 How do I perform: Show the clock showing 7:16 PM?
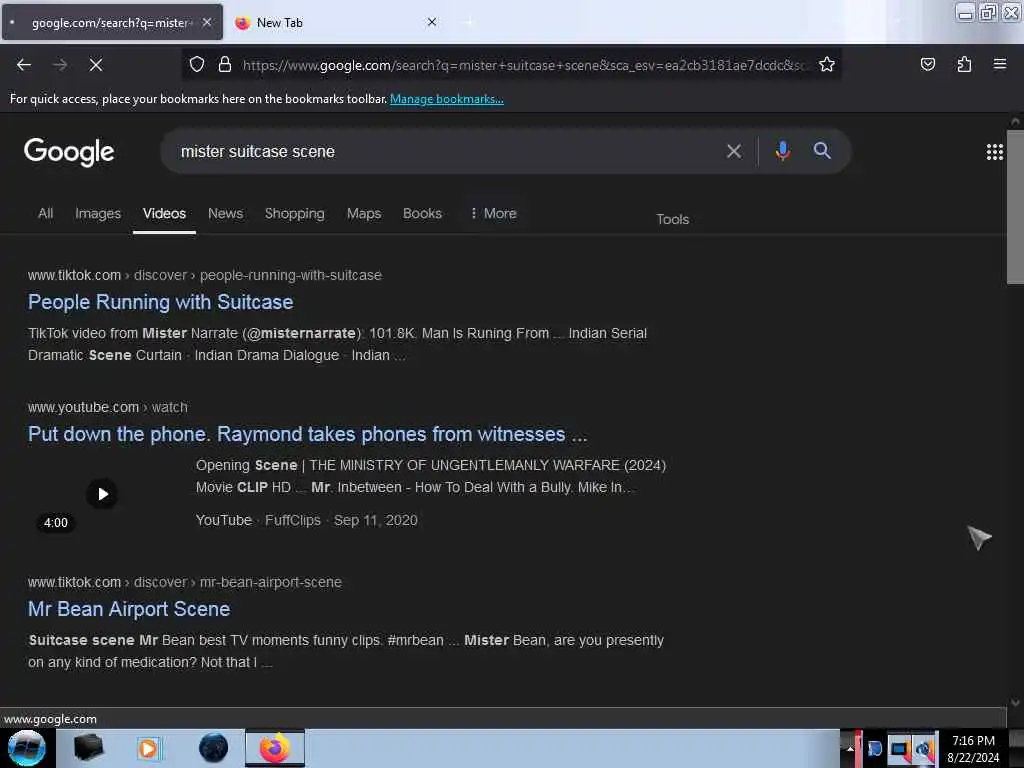[x=973, y=749]
